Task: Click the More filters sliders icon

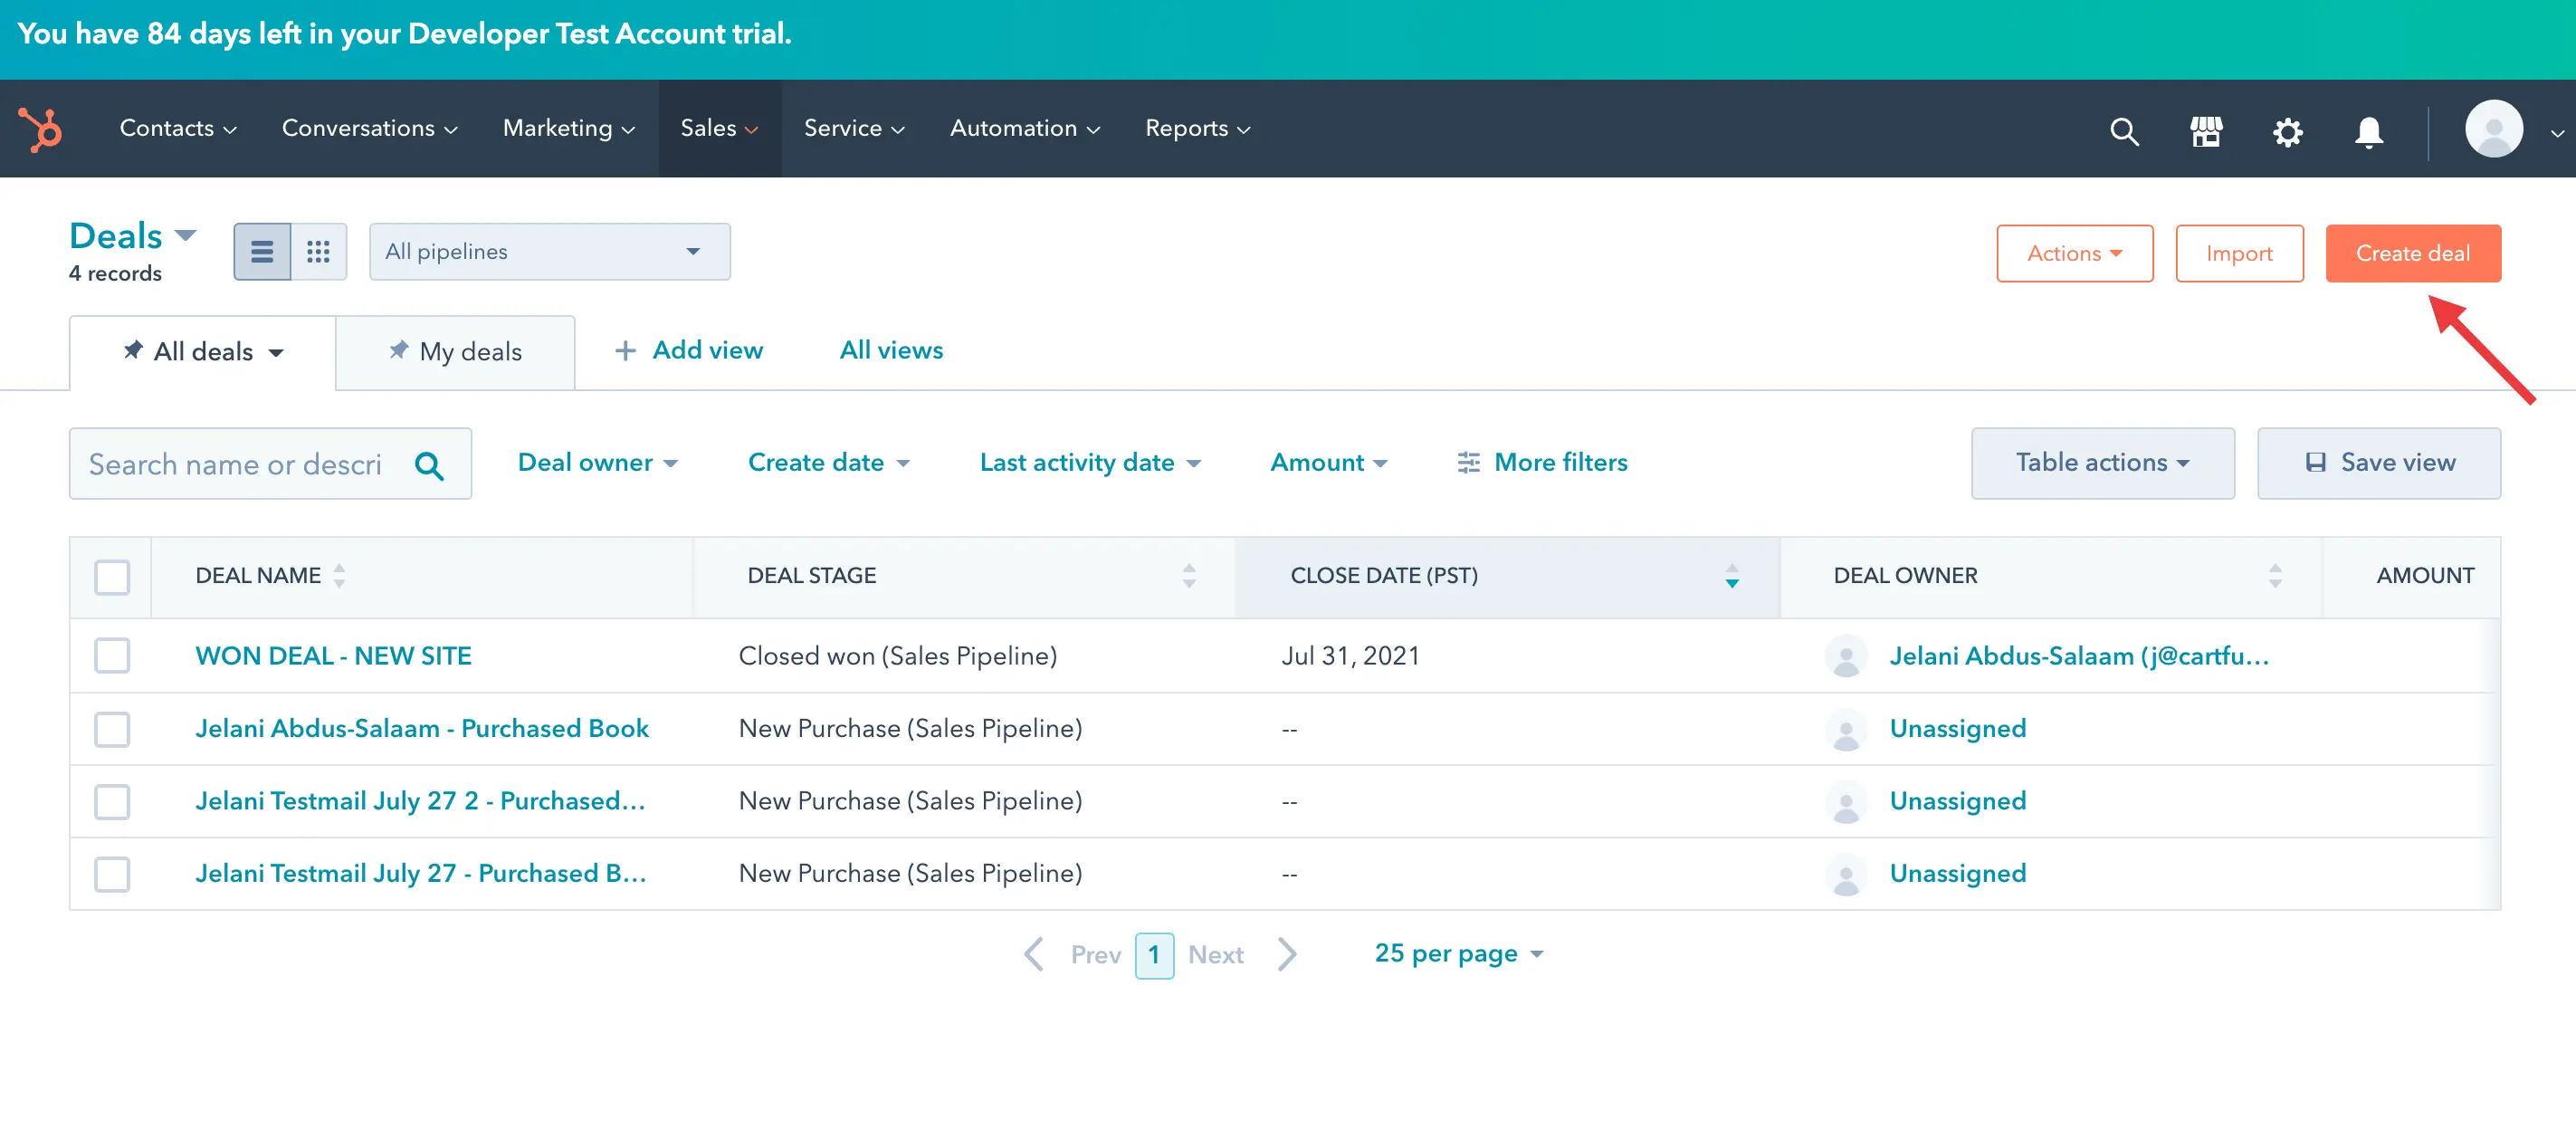Action: 1468,463
